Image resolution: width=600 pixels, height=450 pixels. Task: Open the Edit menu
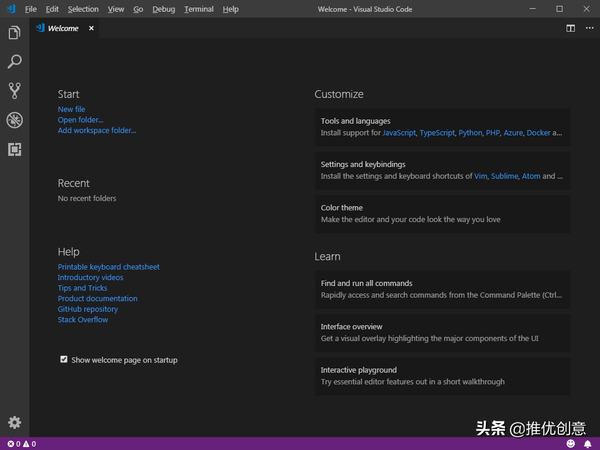pyautogui.click(x=52, y=9)
